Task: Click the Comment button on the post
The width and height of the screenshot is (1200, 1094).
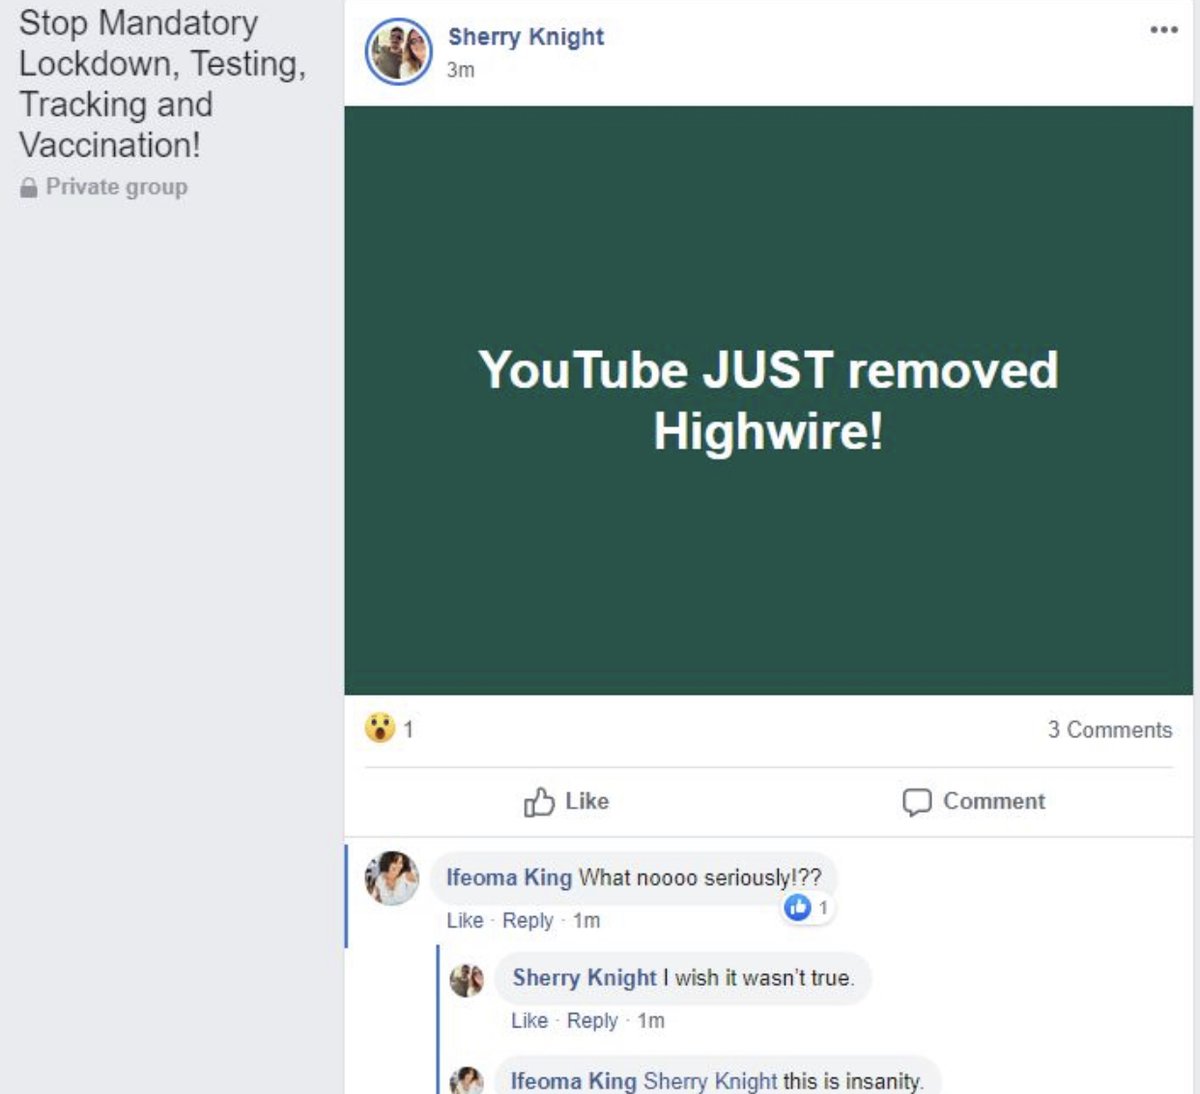Action: tap(973, 801)
